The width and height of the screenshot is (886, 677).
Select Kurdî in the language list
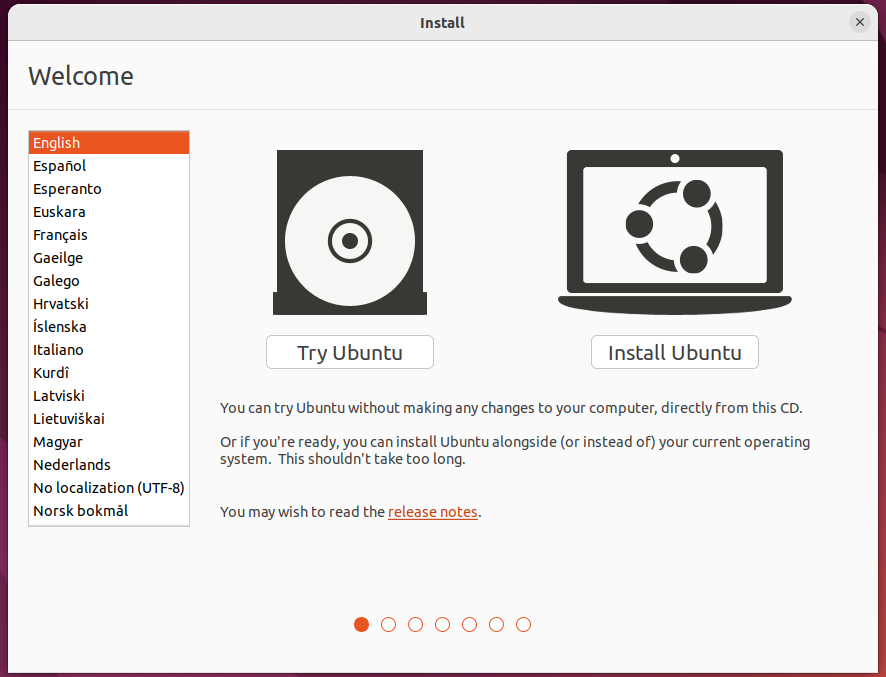point(109,372)
